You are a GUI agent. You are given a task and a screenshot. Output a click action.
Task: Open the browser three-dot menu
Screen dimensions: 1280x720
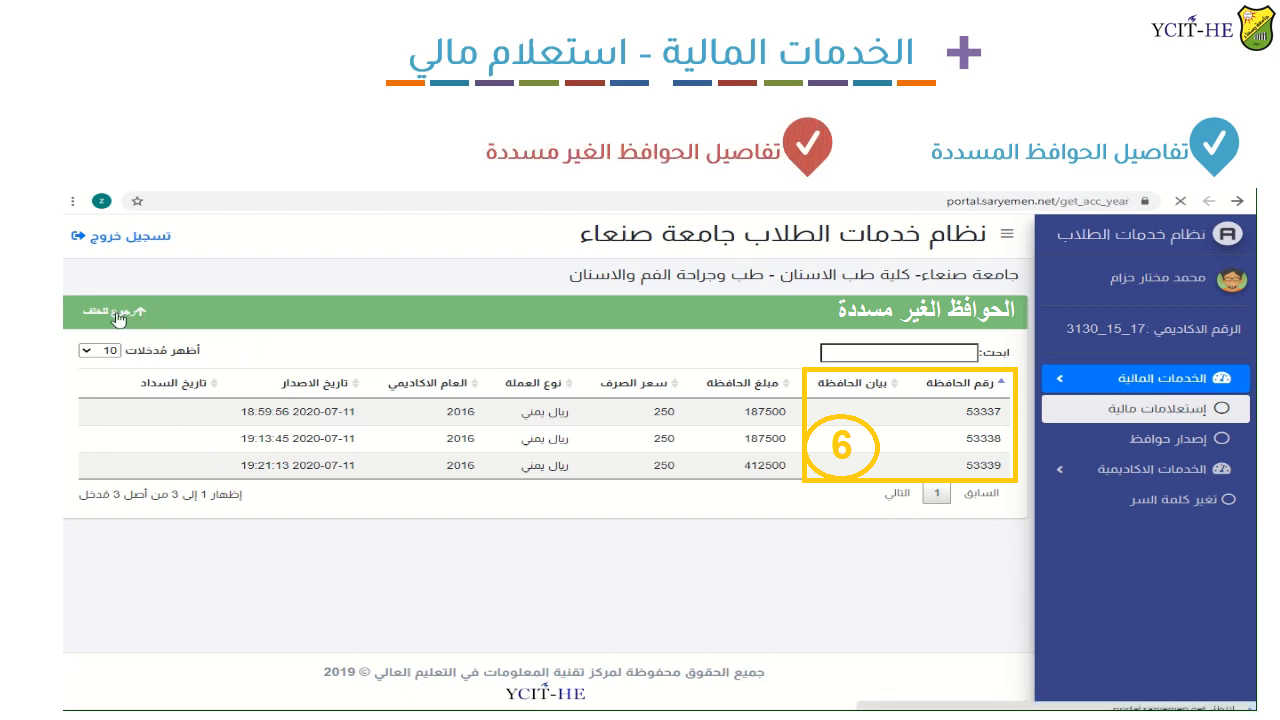(73, 201)
